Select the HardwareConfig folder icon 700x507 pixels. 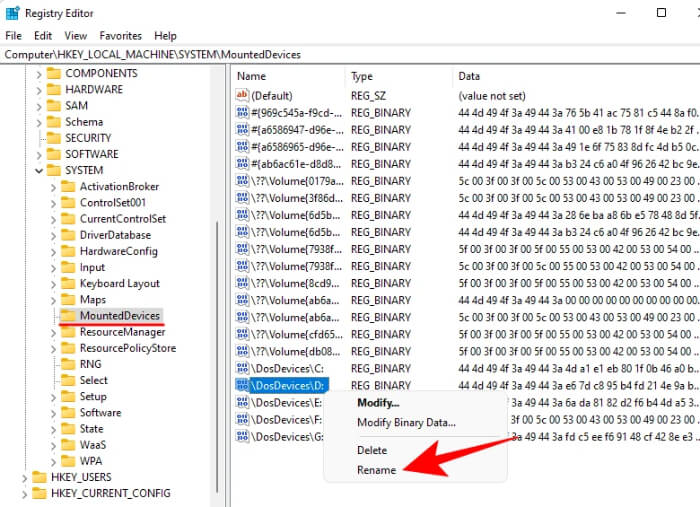click(68, 251)
